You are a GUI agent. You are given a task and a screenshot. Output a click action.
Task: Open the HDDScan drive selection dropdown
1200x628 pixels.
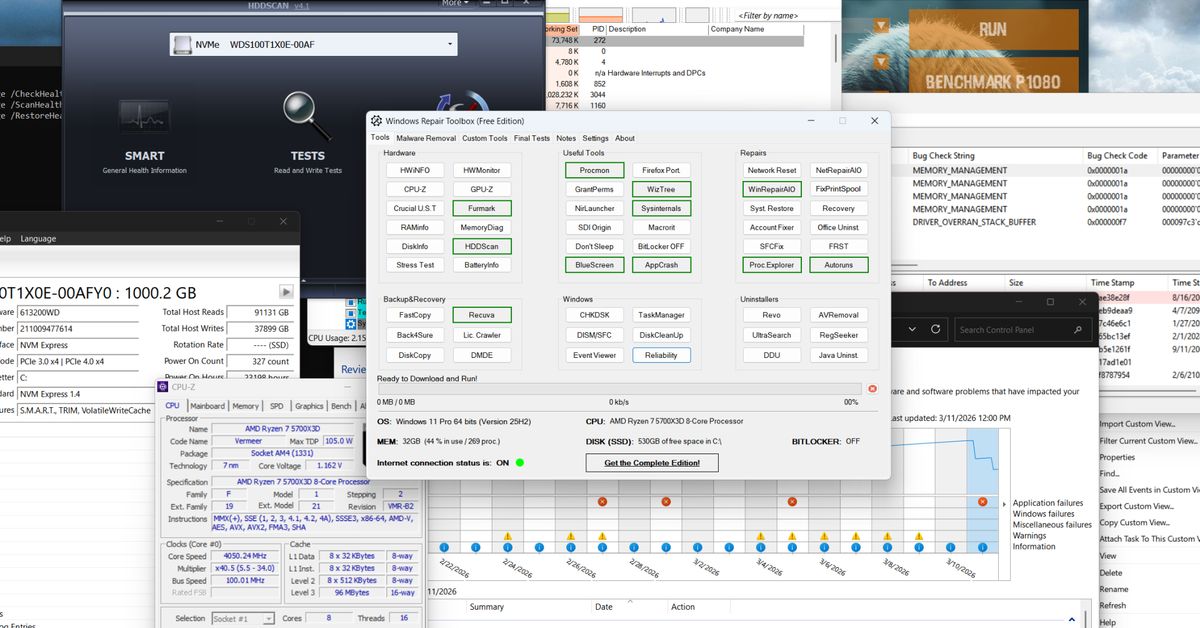[x=451, y=44]
